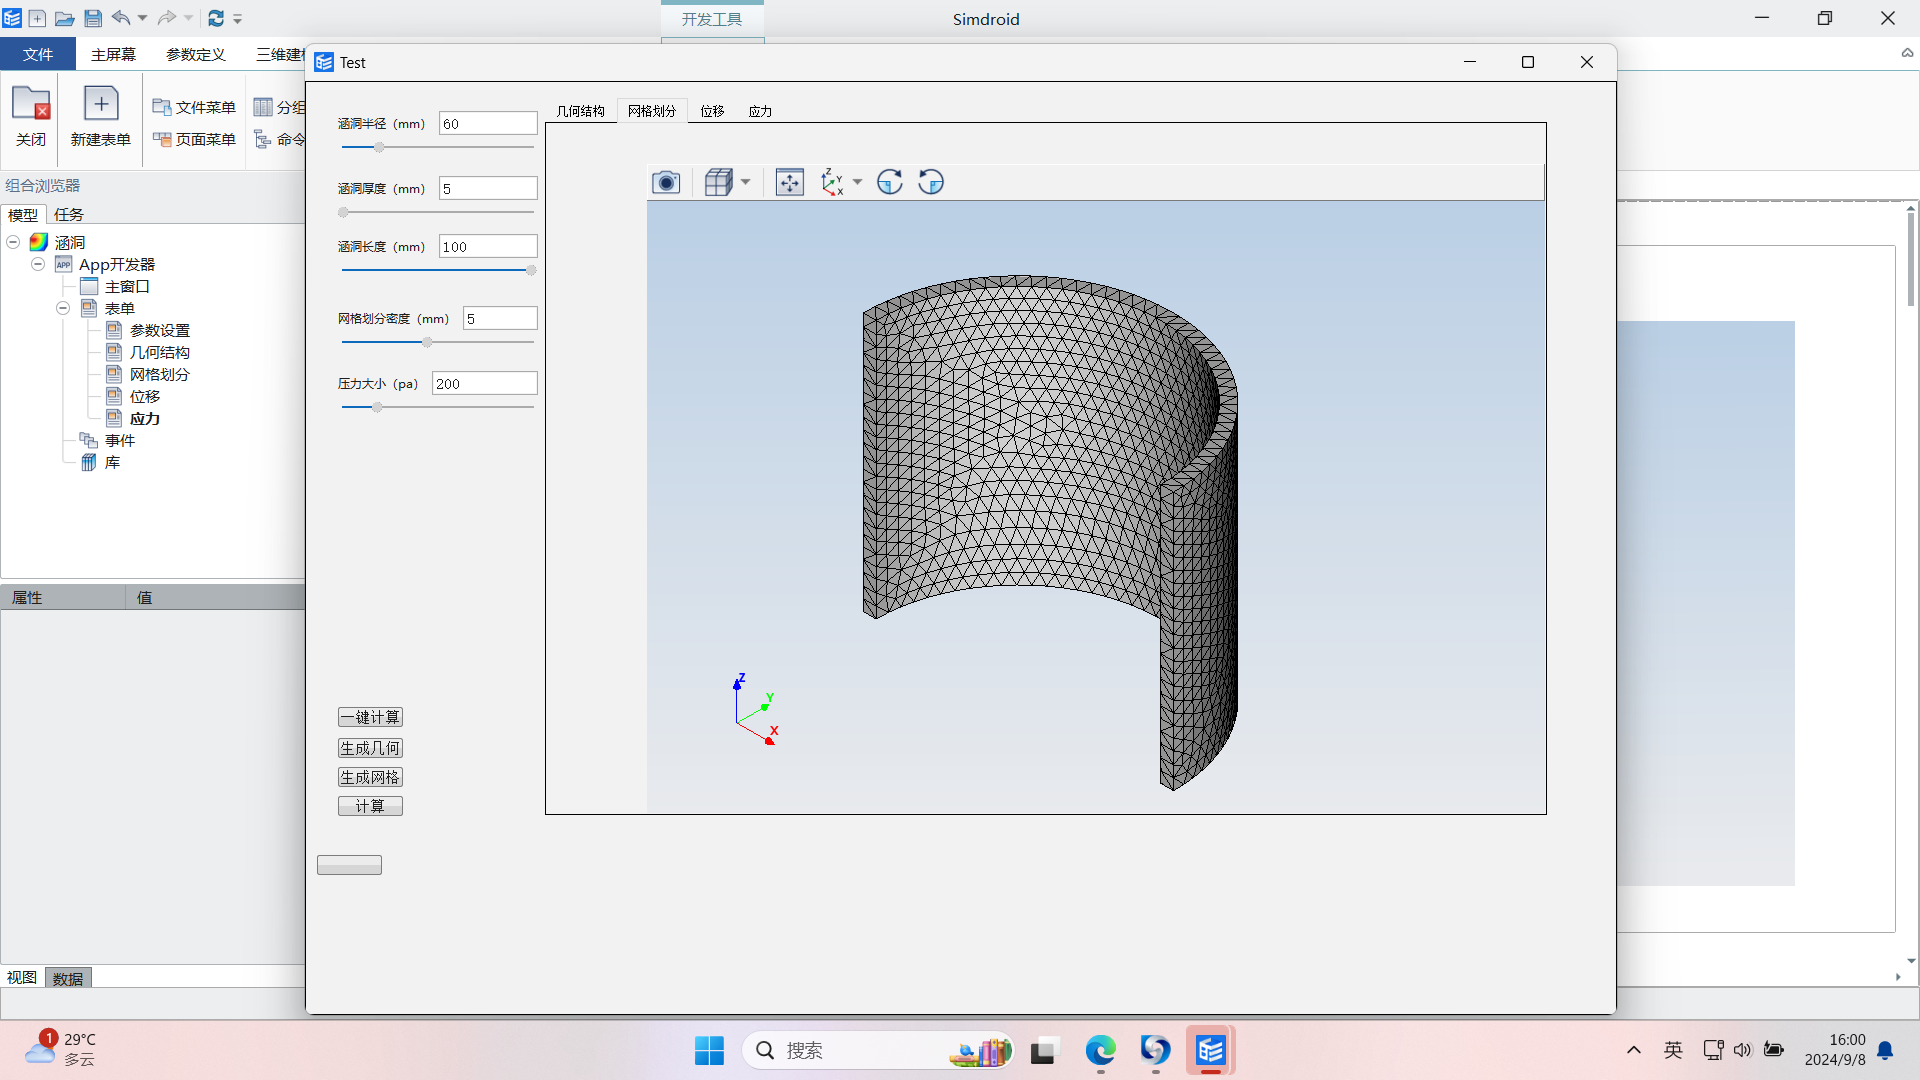The height and width of the screenshot is (1080, 1920).
Task: Click the 网格划分密度 input field
Action: coord(500,319)
